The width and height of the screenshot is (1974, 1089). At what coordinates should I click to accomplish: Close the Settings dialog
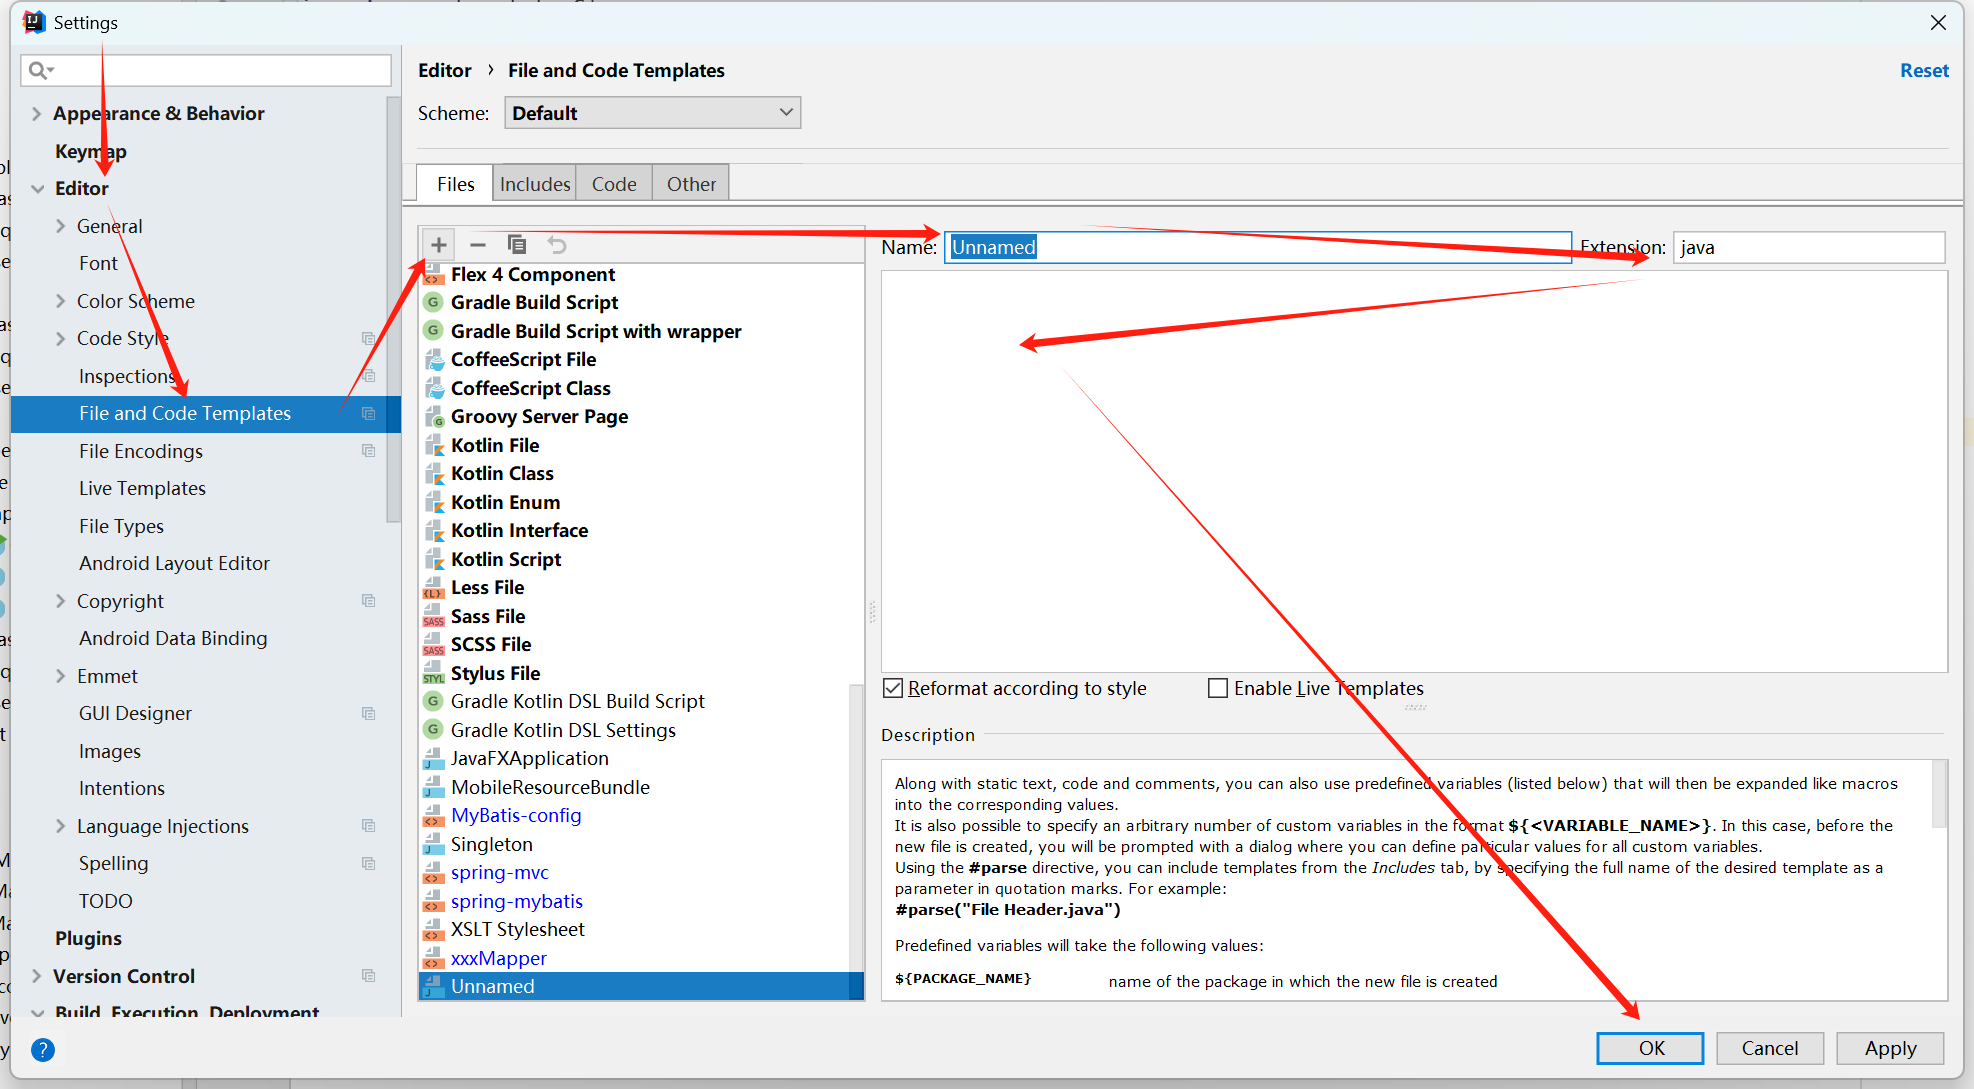1938,22
